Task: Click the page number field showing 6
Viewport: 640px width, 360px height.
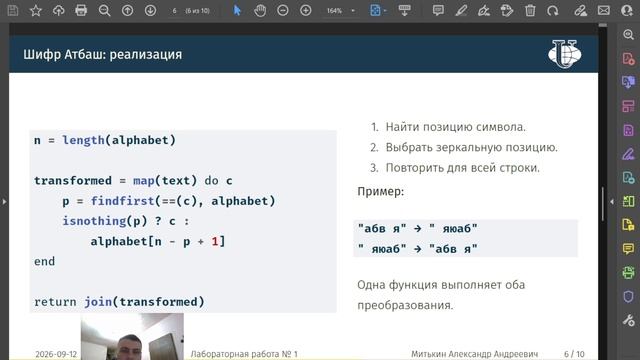Action: (174, 11)
